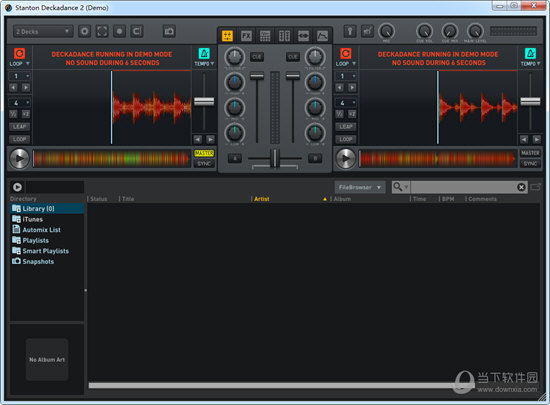Toggle the LEAP button on right deck
The image size is (550, 405).
346,127
